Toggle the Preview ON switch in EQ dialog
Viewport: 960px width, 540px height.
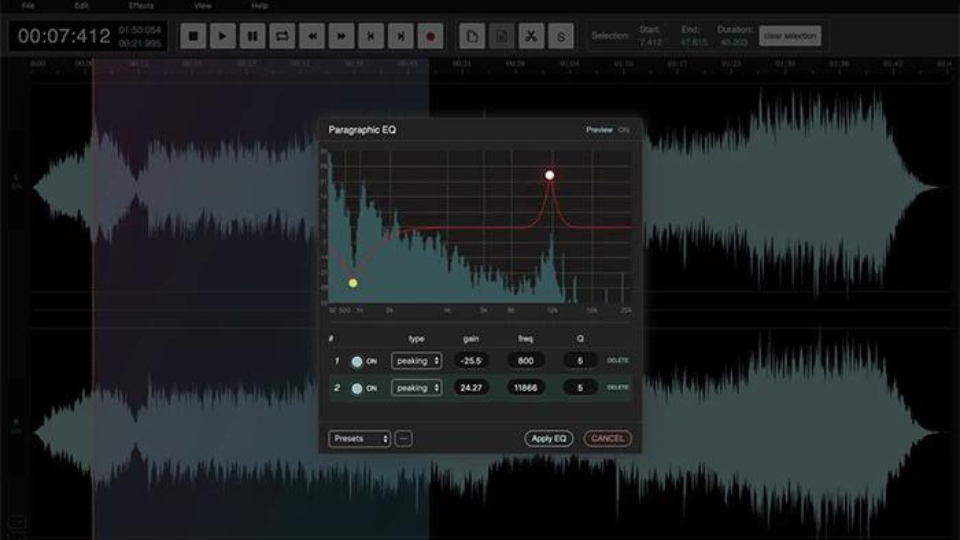click(623, 130)
